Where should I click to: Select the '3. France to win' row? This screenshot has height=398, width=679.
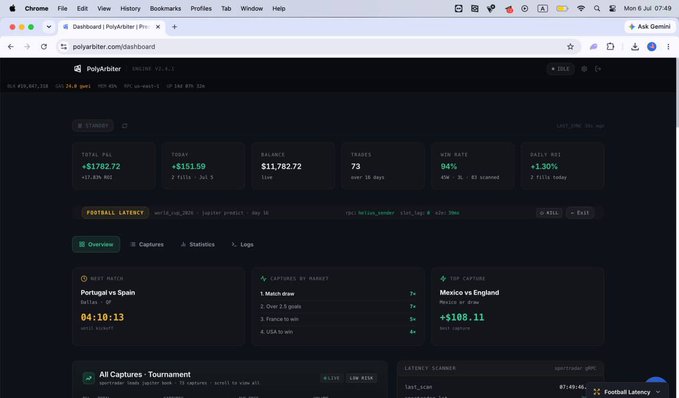click(x=338, y=319)
